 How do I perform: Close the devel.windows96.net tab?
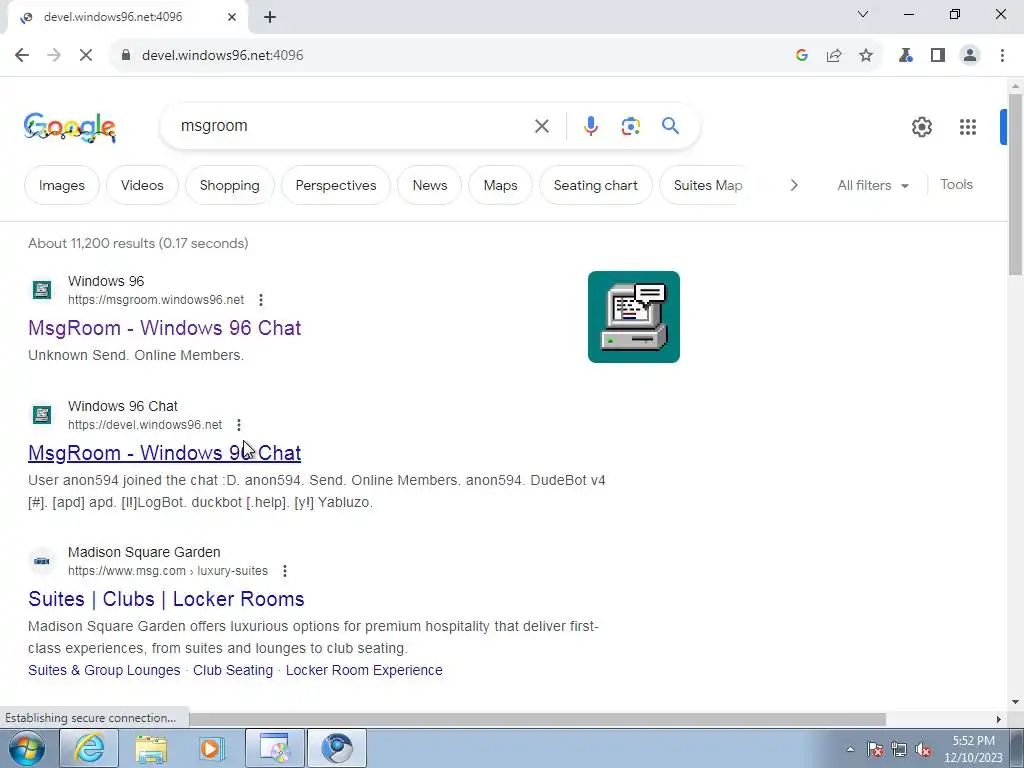tap(232, 17)
